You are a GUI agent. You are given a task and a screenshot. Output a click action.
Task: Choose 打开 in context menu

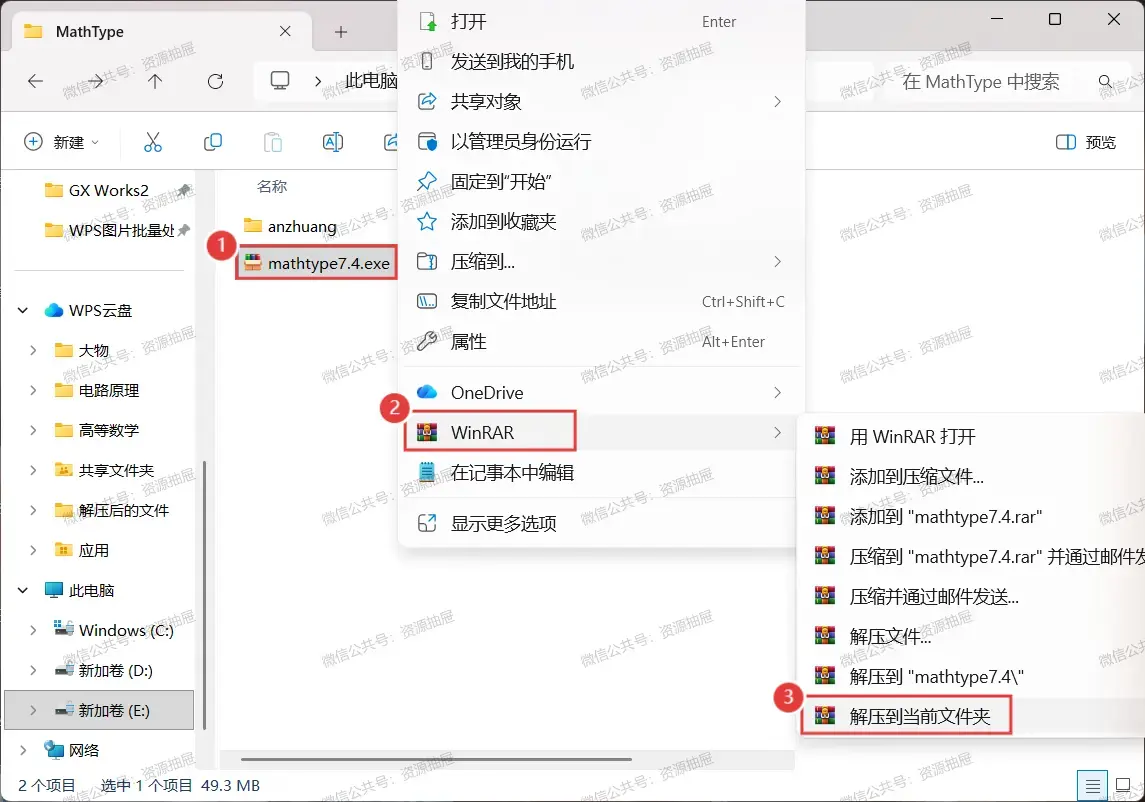601,22
